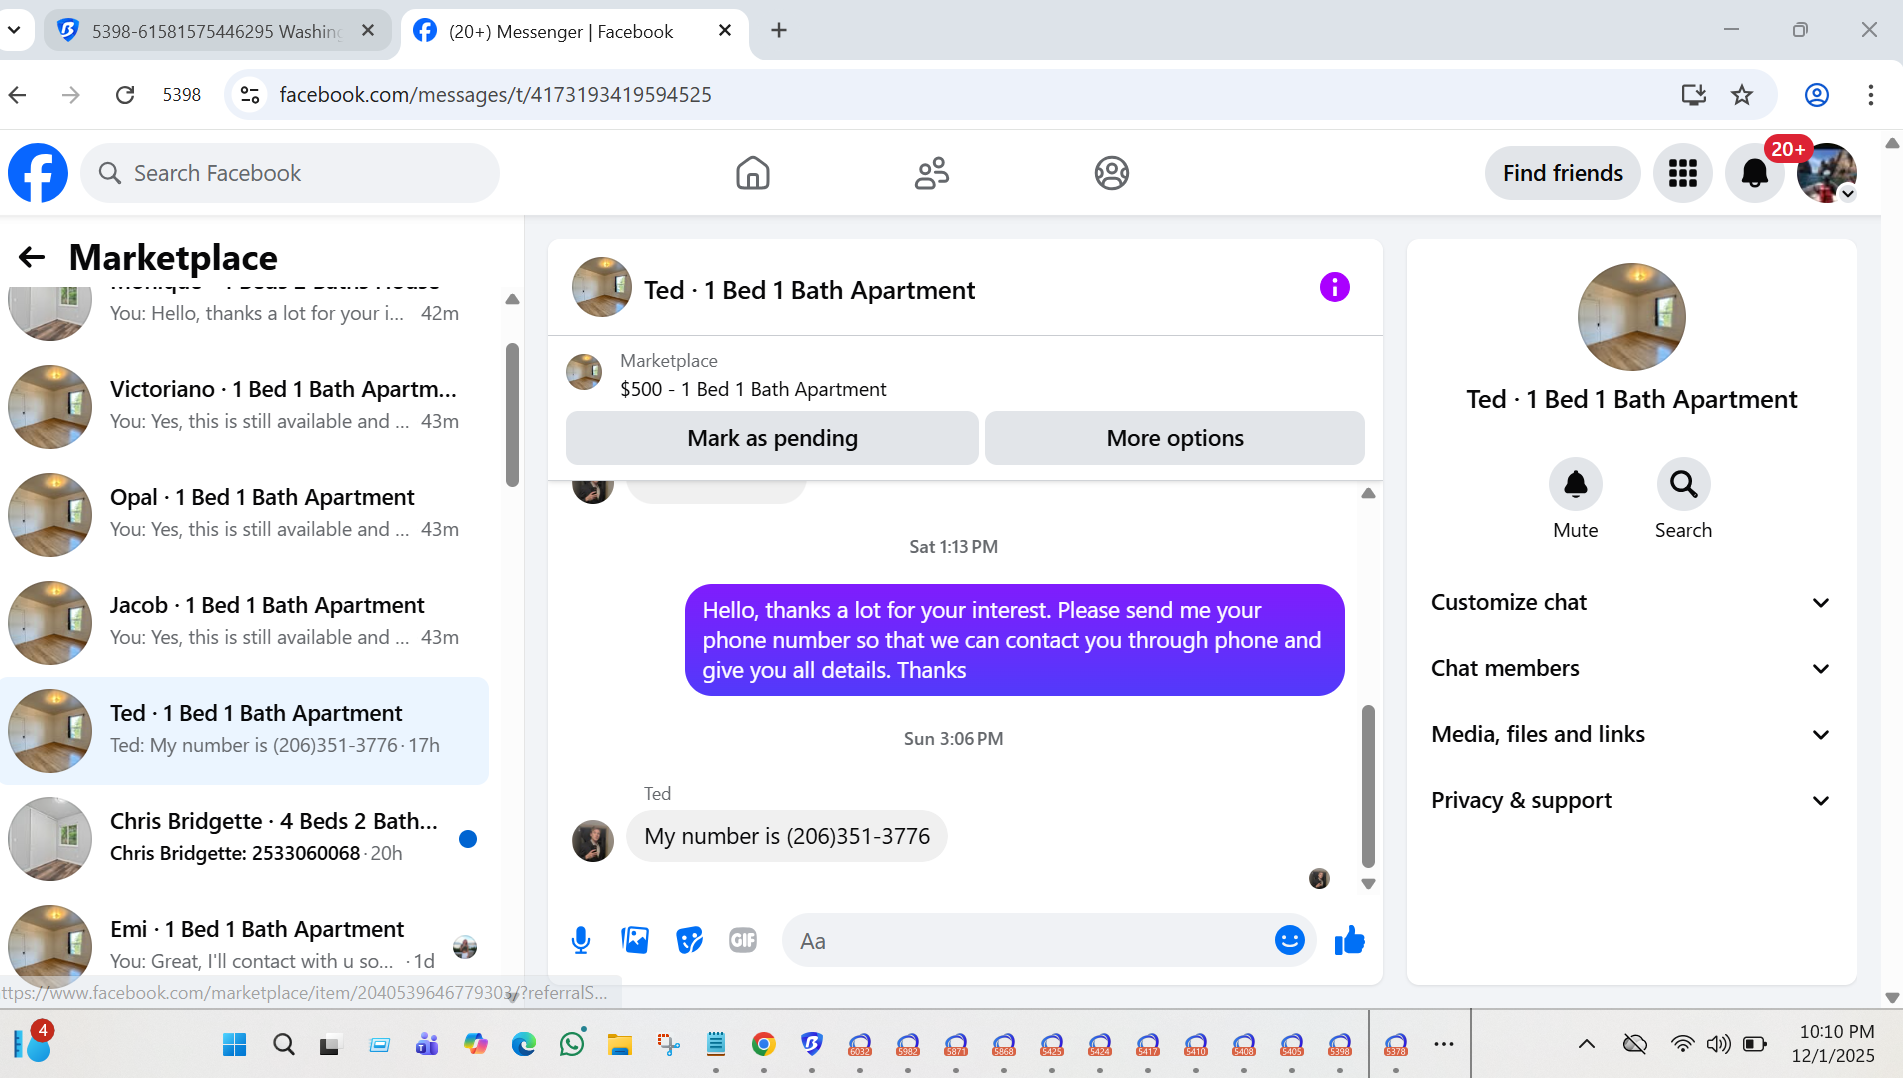This screenshot has width=1903, height=1078.
Task: Bookmark this page with the star icon
Action: 1742,95
